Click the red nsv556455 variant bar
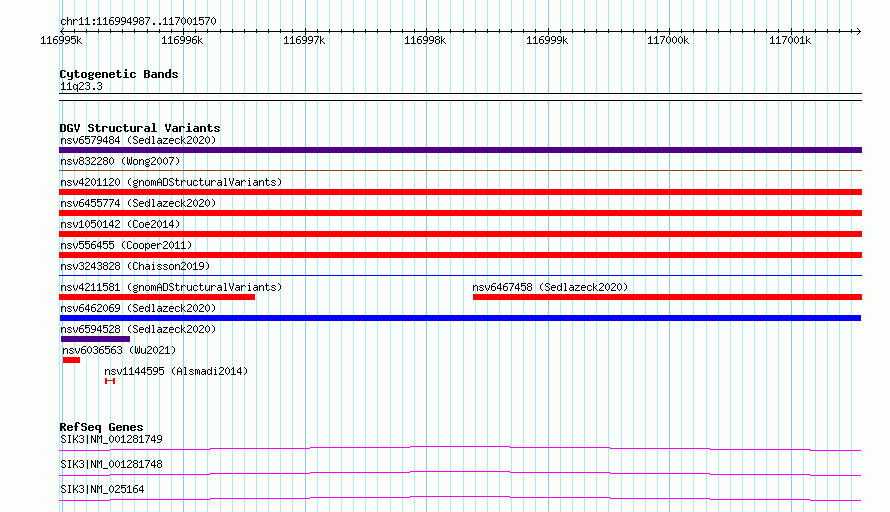Viewport: 890px width, 512px height. point(460,255)
